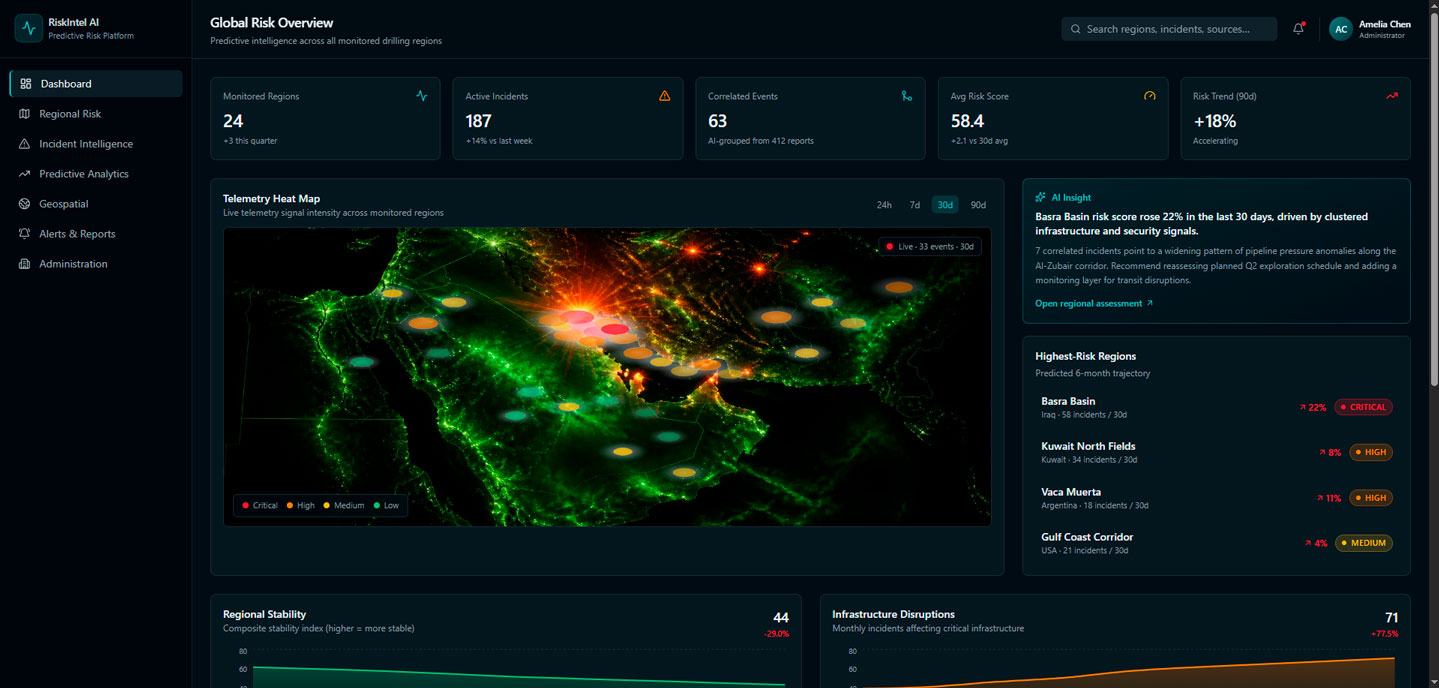Click the Regional Risk map icon
Image resolution: width=1439 pixels, height=688 pixels.
(x=25, y=114)
